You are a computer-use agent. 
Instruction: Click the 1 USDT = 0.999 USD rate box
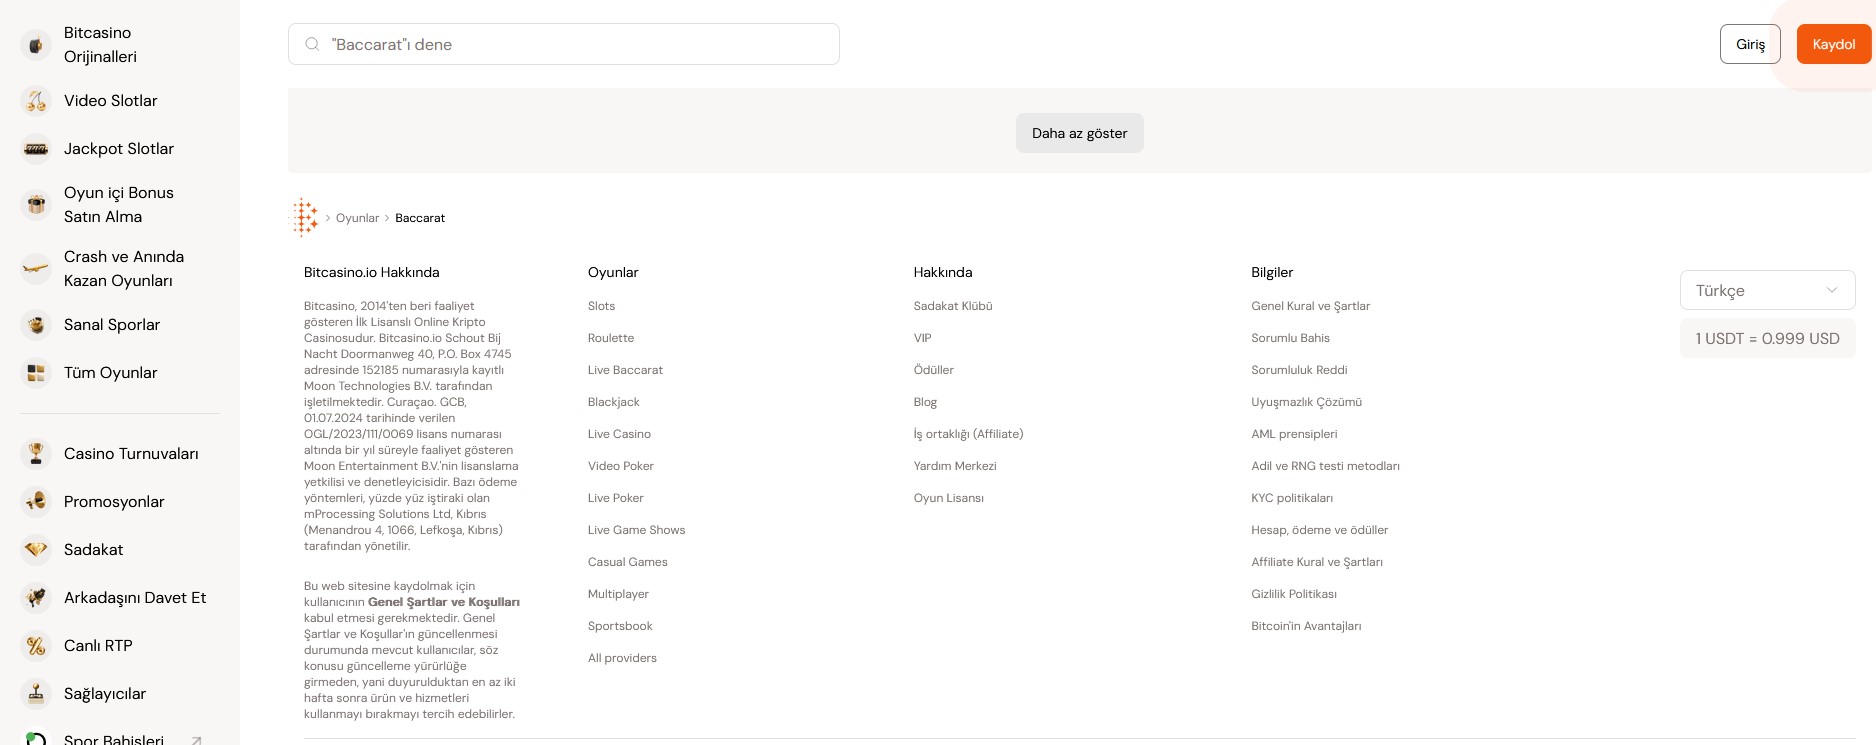point(1767,338)
